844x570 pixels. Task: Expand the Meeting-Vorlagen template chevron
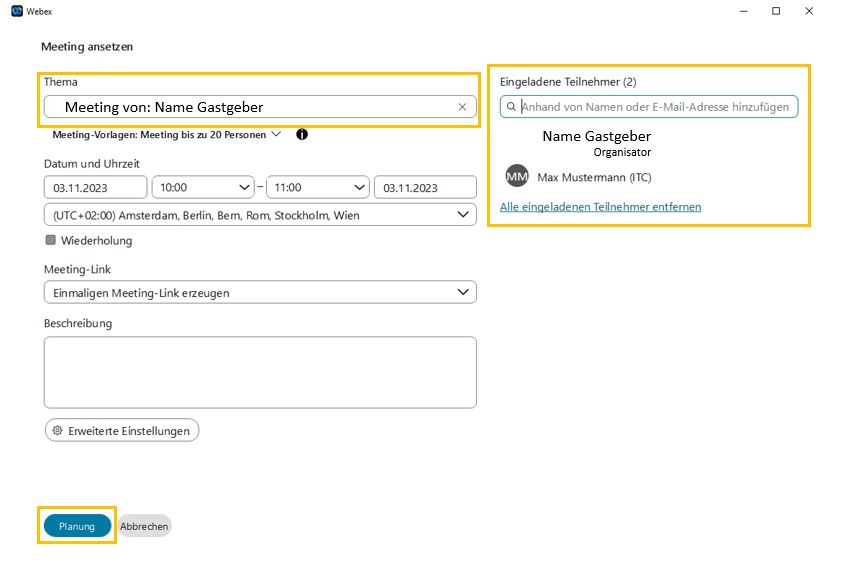pyautogui.click(x=276, y=134)
